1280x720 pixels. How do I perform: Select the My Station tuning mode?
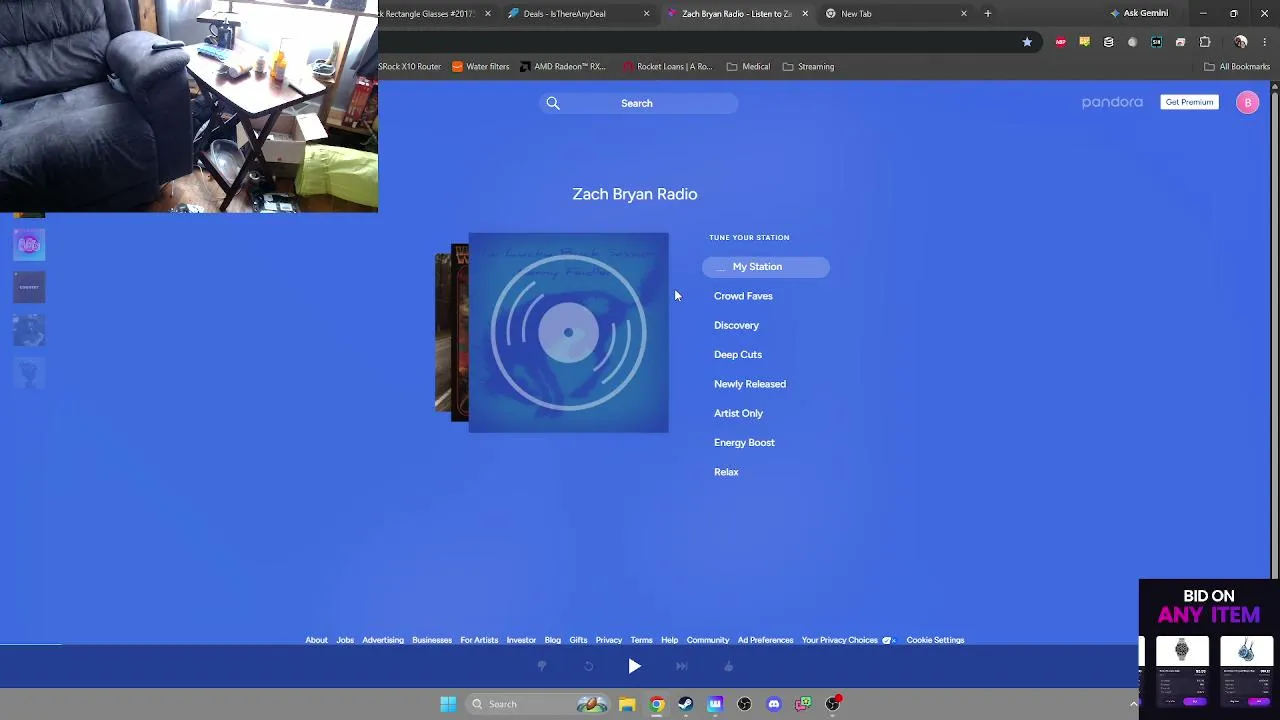coord(766,267)
